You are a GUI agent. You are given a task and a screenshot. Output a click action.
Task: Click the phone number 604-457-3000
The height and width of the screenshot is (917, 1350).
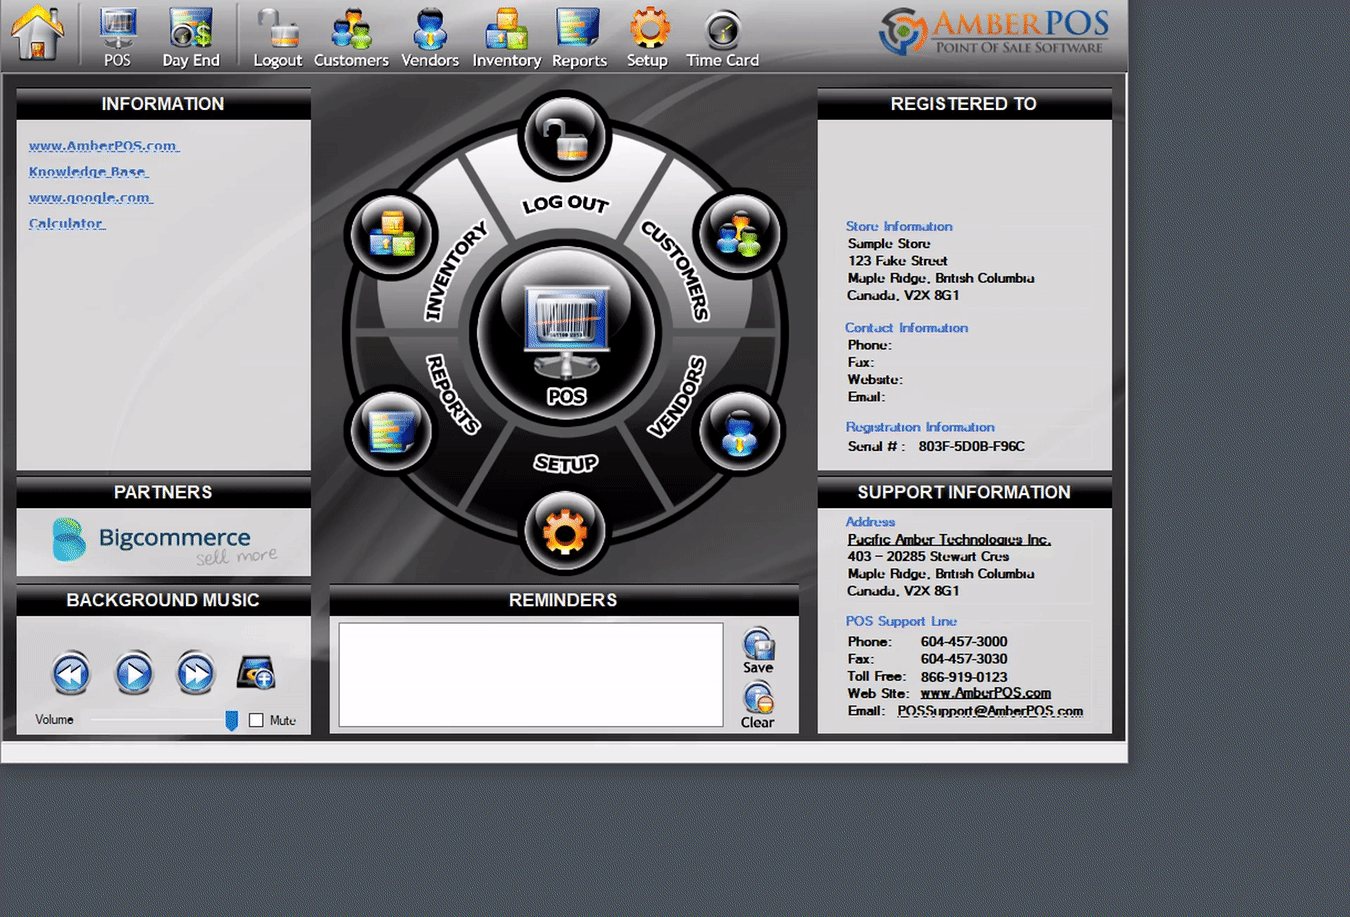[x=964, y=642]
